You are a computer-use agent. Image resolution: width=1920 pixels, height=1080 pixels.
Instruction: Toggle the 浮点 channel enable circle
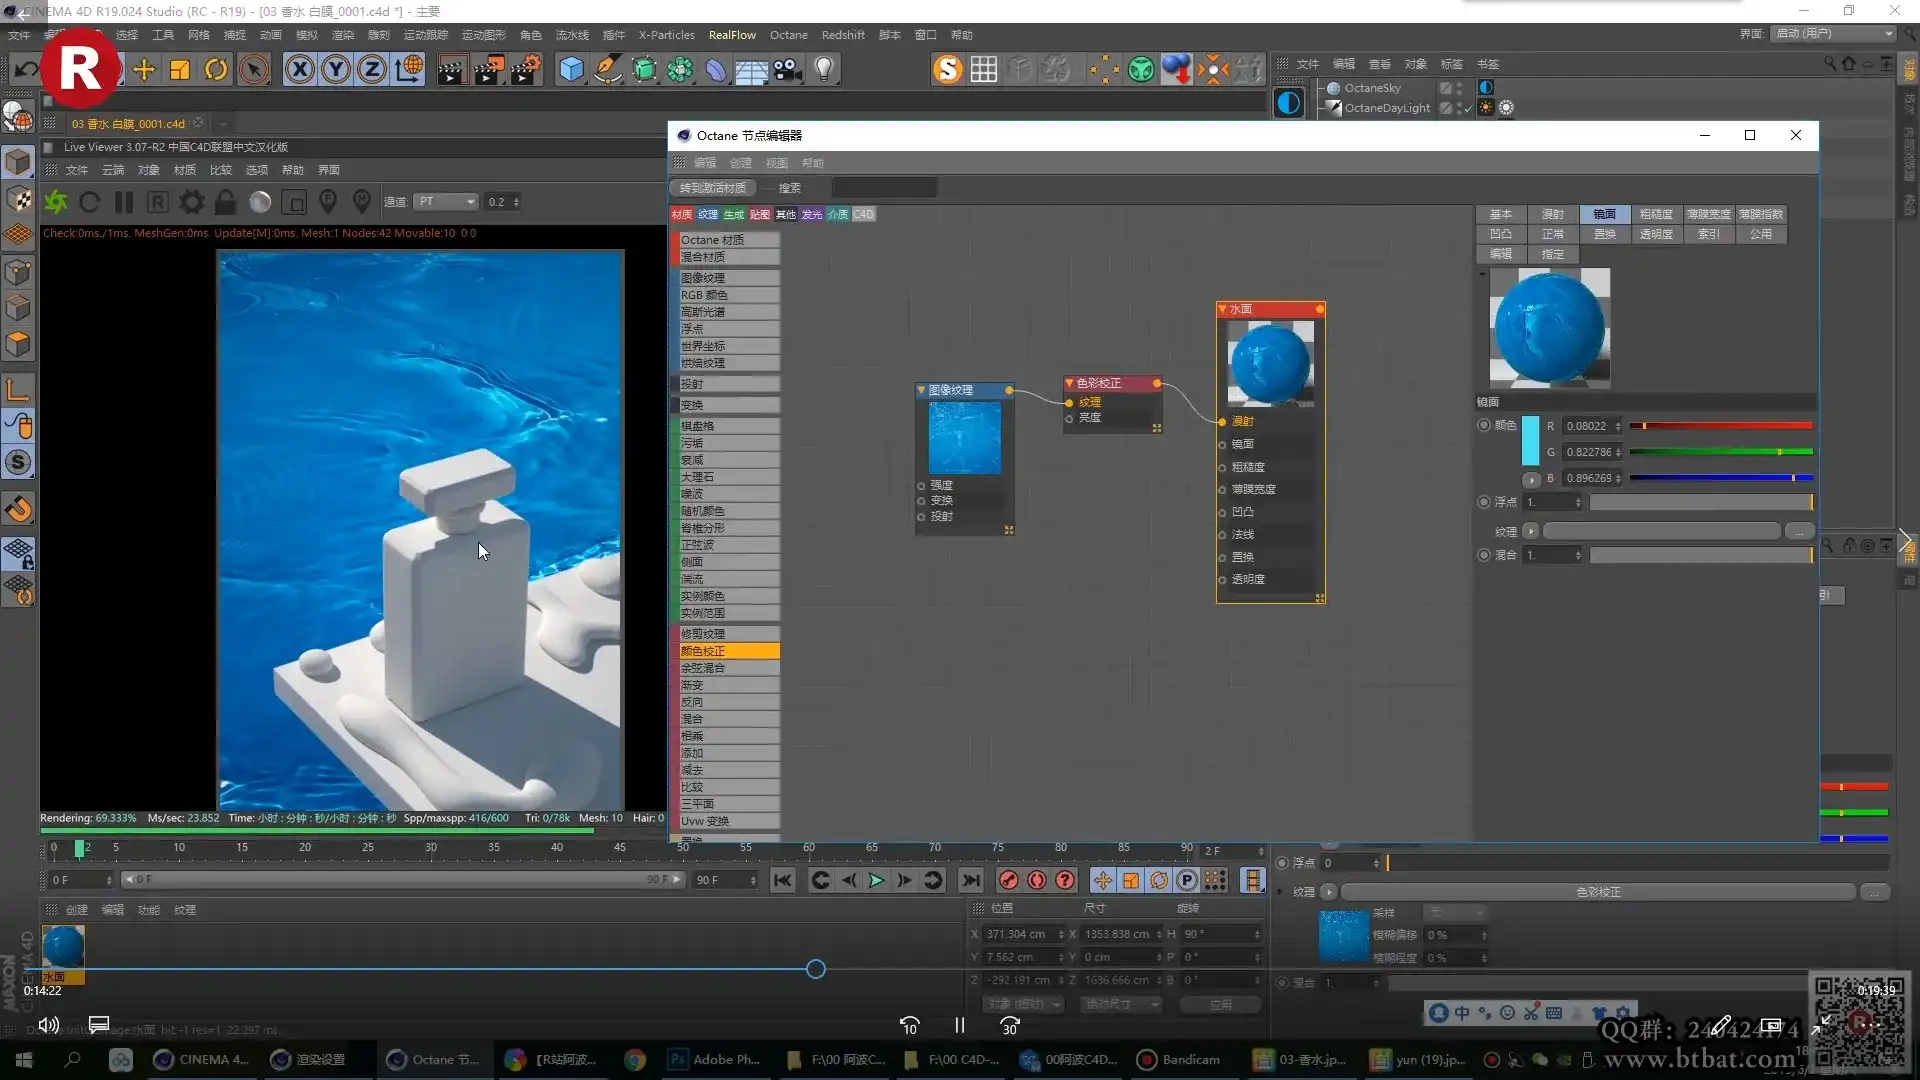[1485, 502]
